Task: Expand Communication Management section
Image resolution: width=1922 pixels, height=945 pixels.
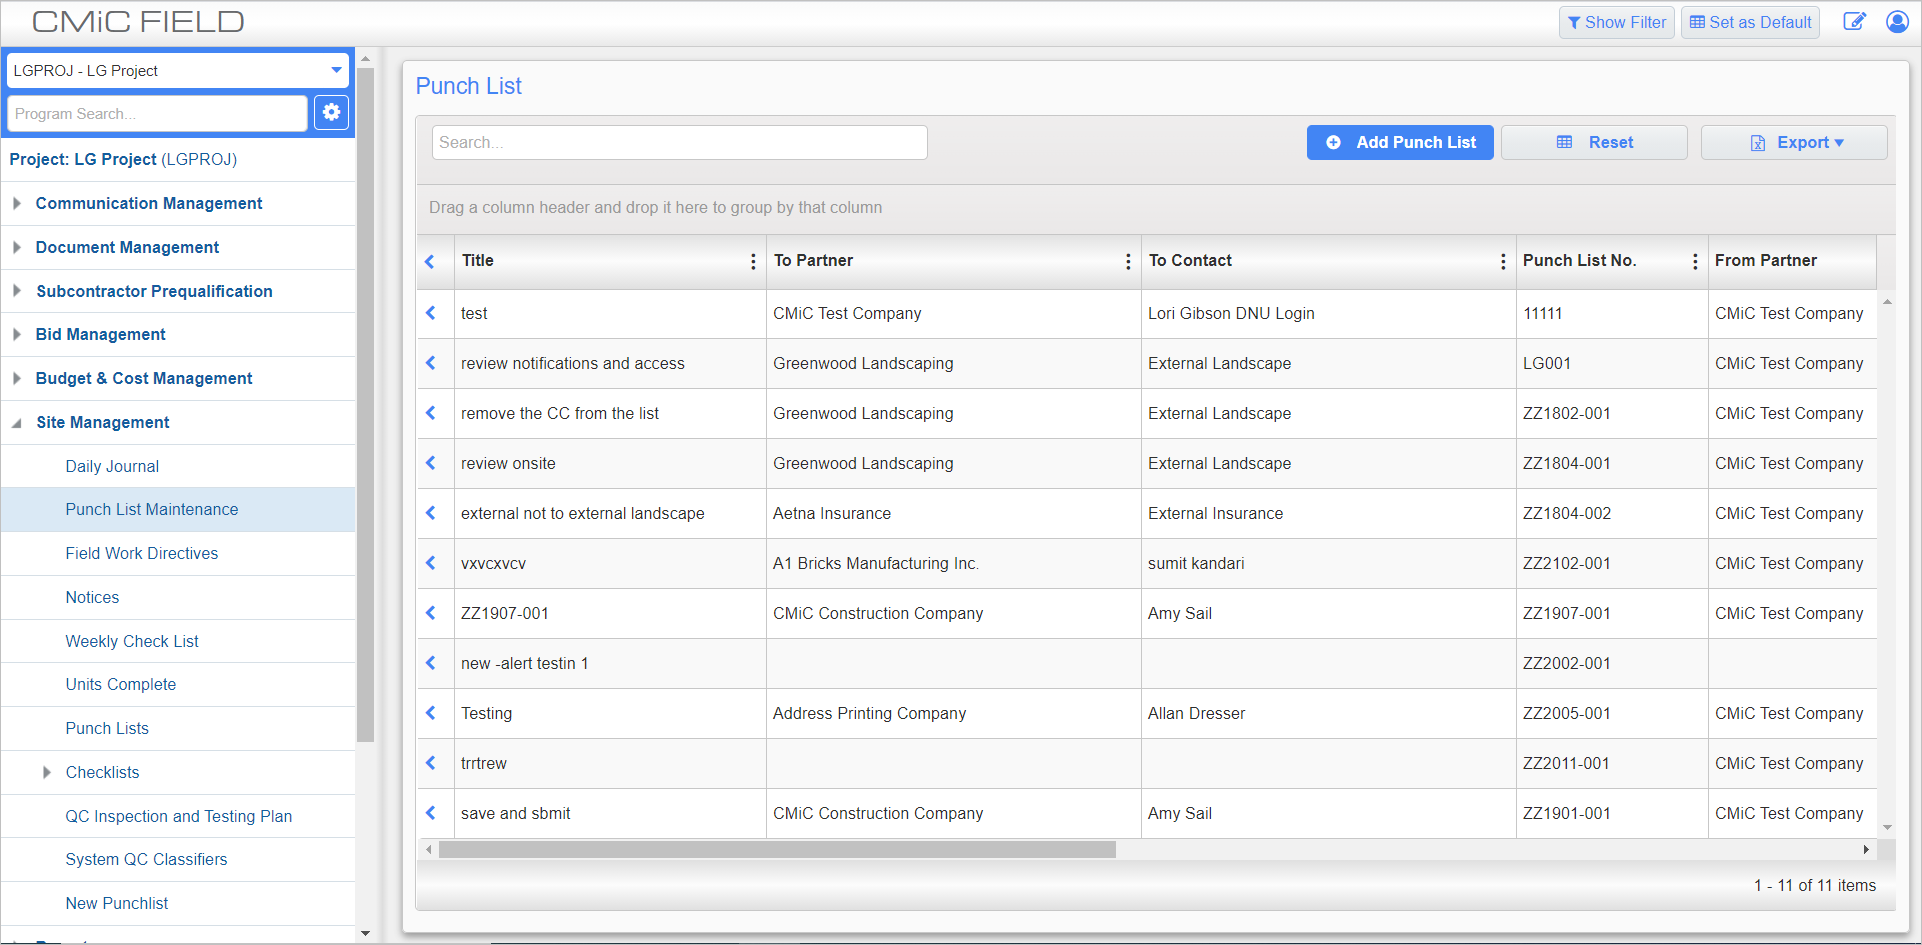Action: [x=17, y=204]
